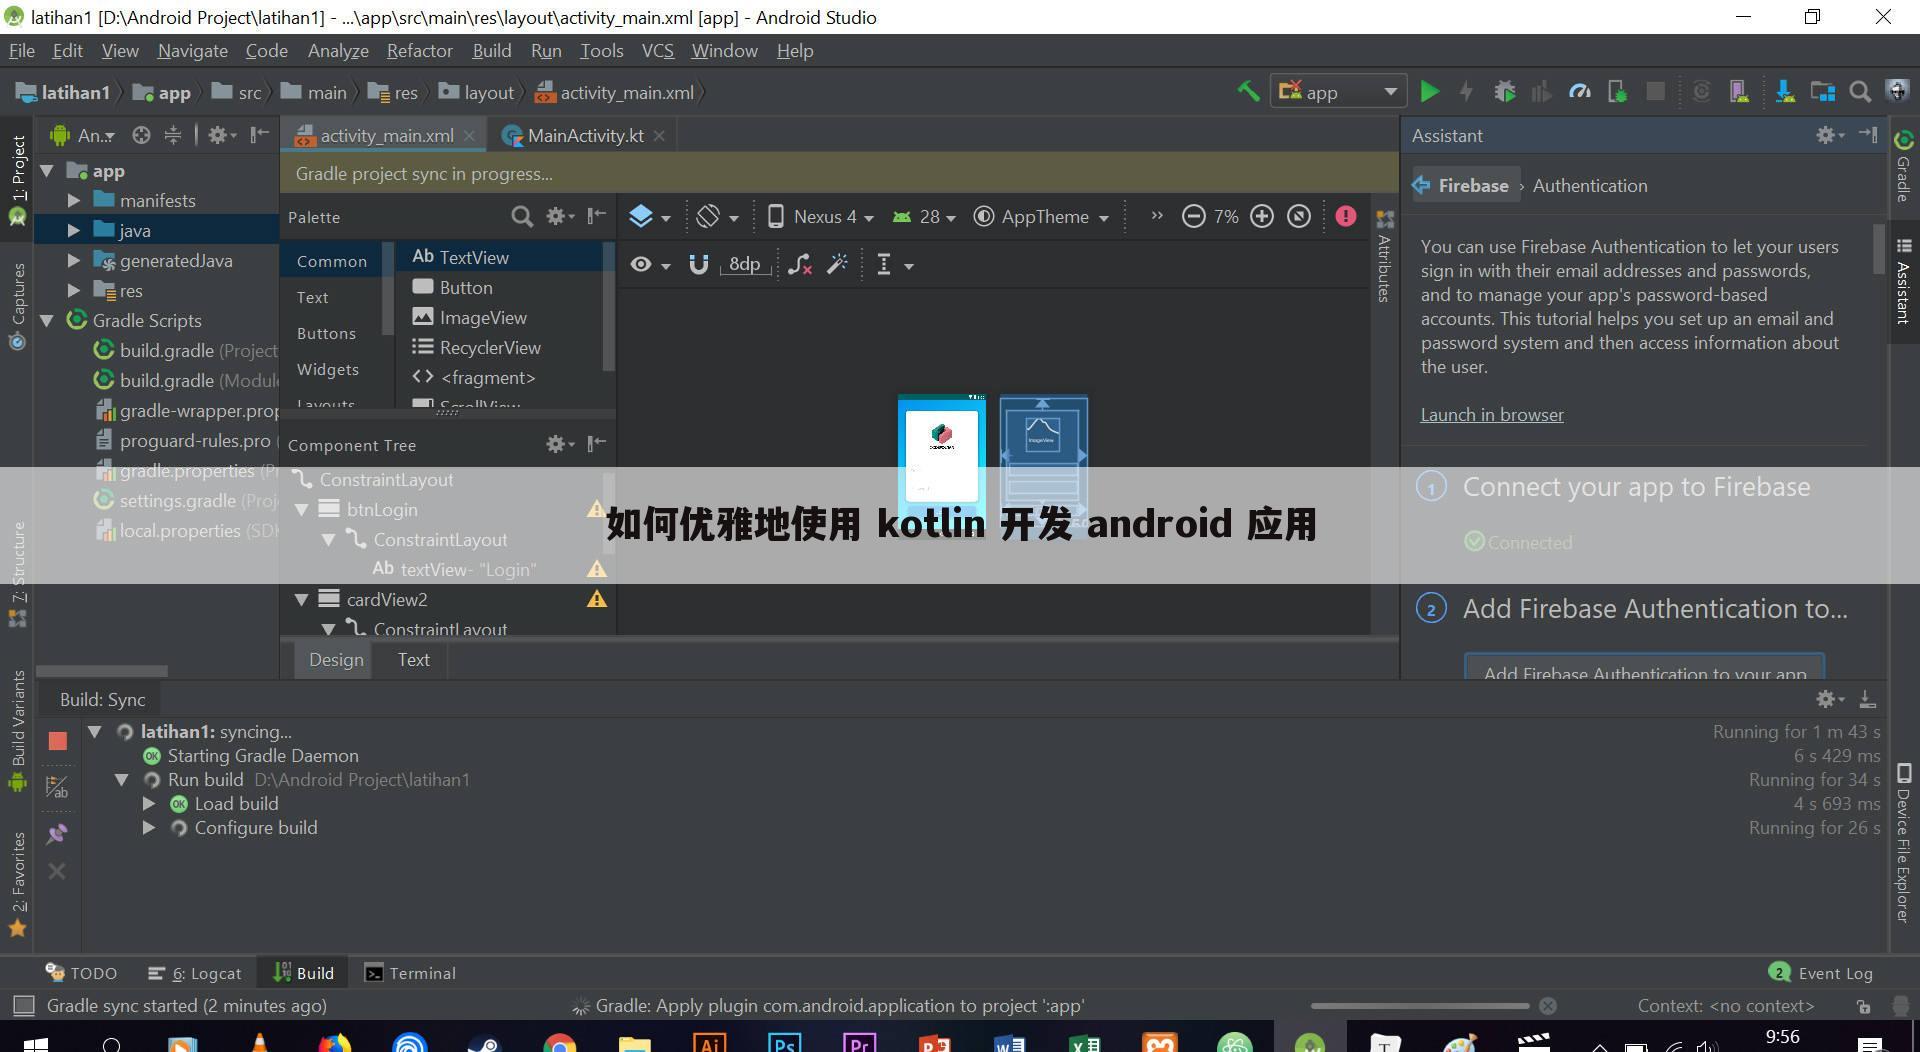
Task: Click the guidelines icon
Action: tap(884, 265)
